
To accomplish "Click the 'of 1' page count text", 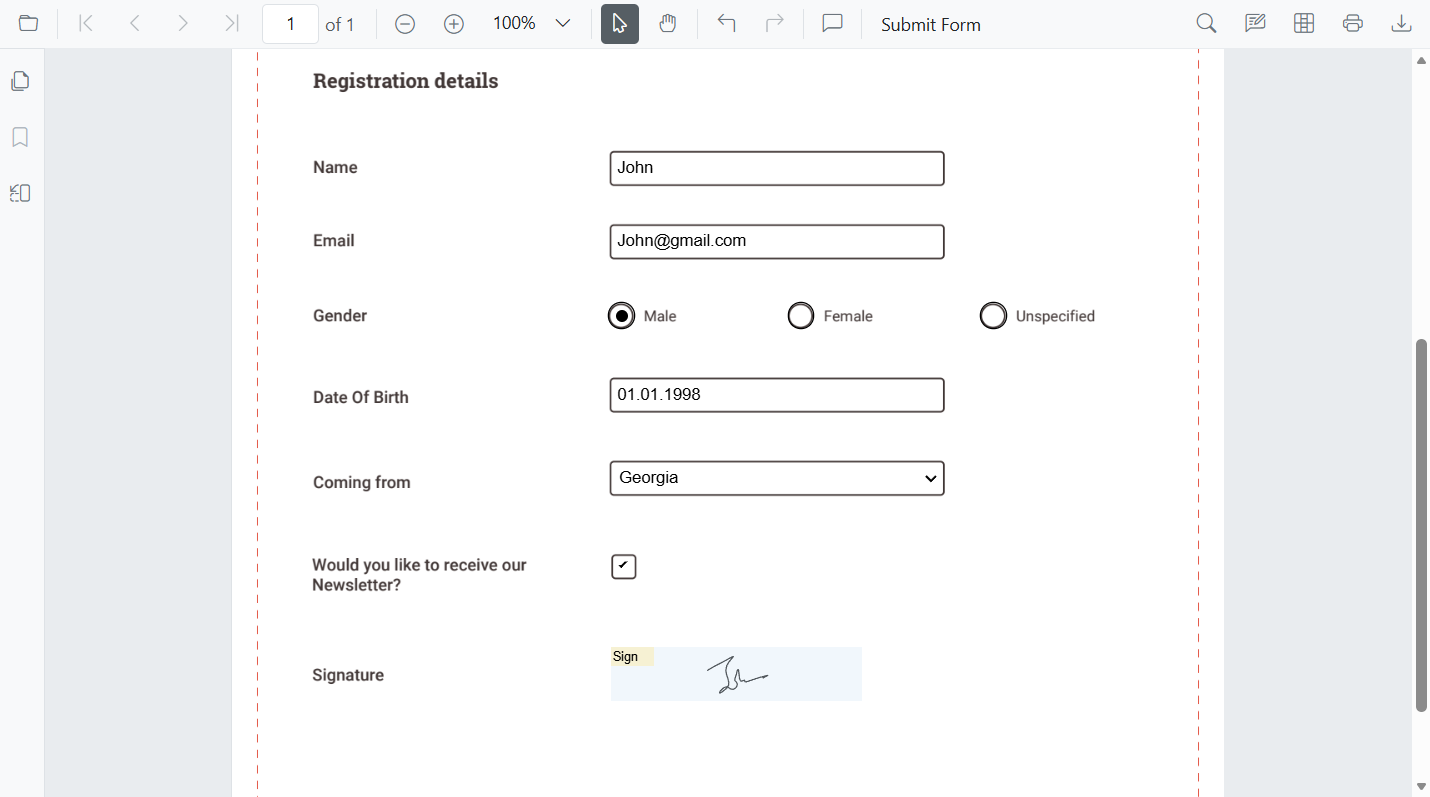I will point(340,25).
